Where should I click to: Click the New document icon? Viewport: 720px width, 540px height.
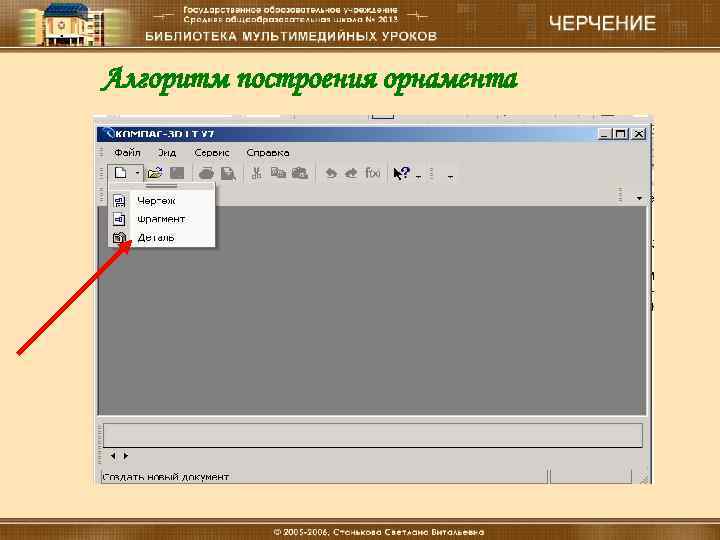point(120,173)
